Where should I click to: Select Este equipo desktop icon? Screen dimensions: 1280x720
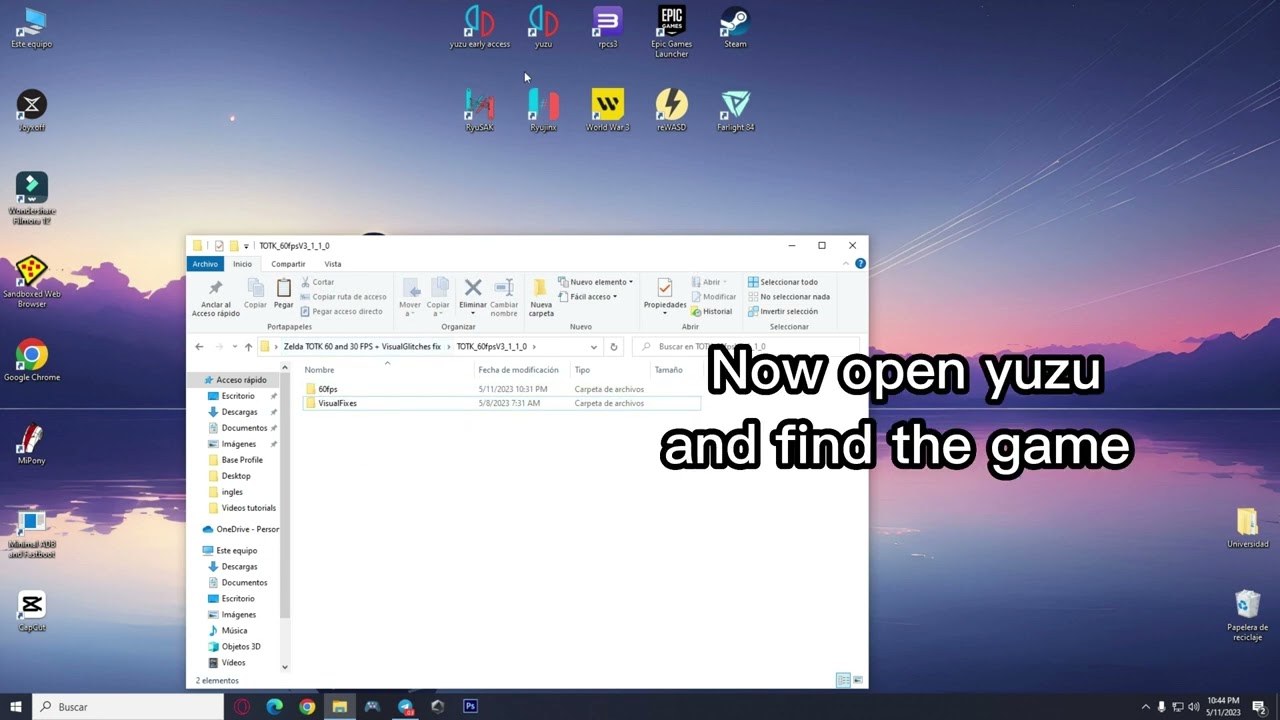click(x=32, y=27)
